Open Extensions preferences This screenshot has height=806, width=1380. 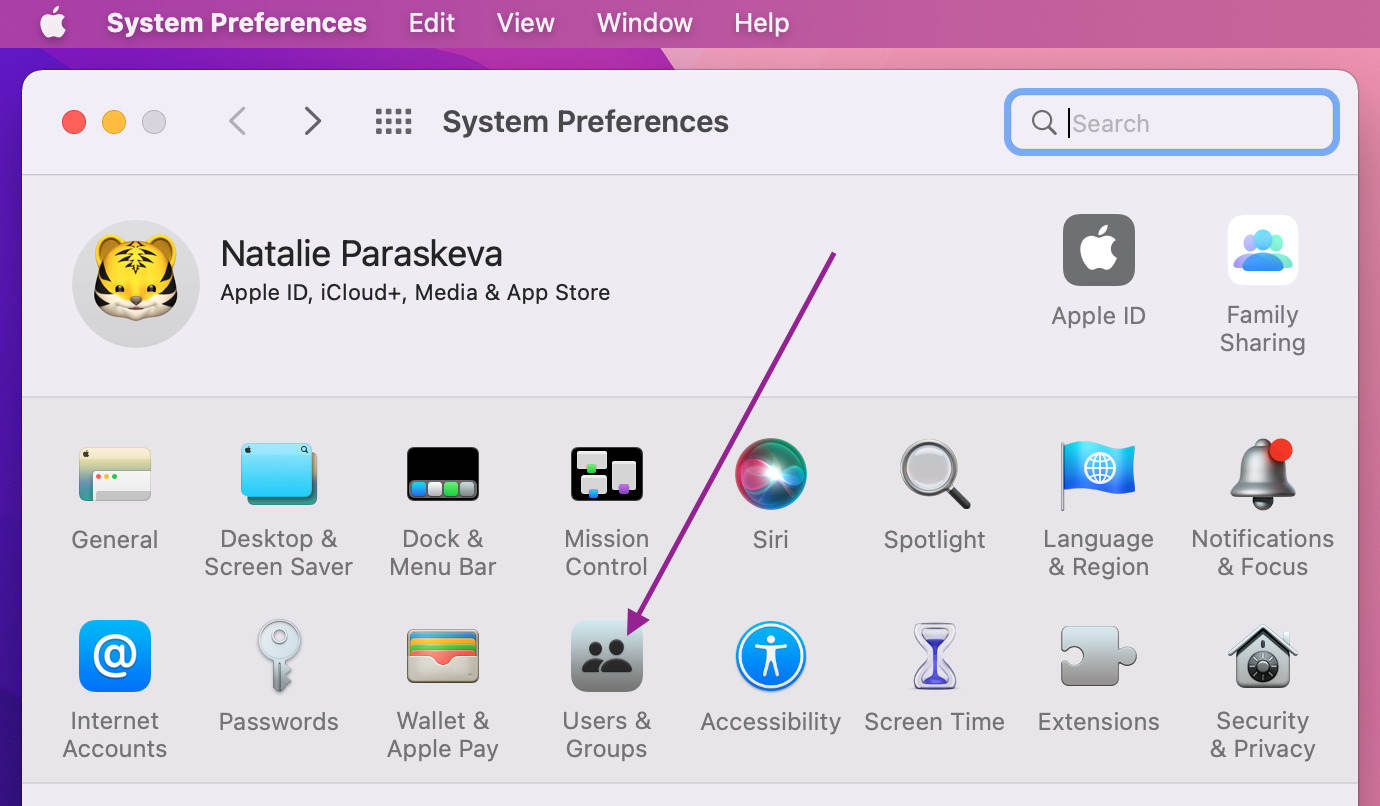(x=1098, y=656)
